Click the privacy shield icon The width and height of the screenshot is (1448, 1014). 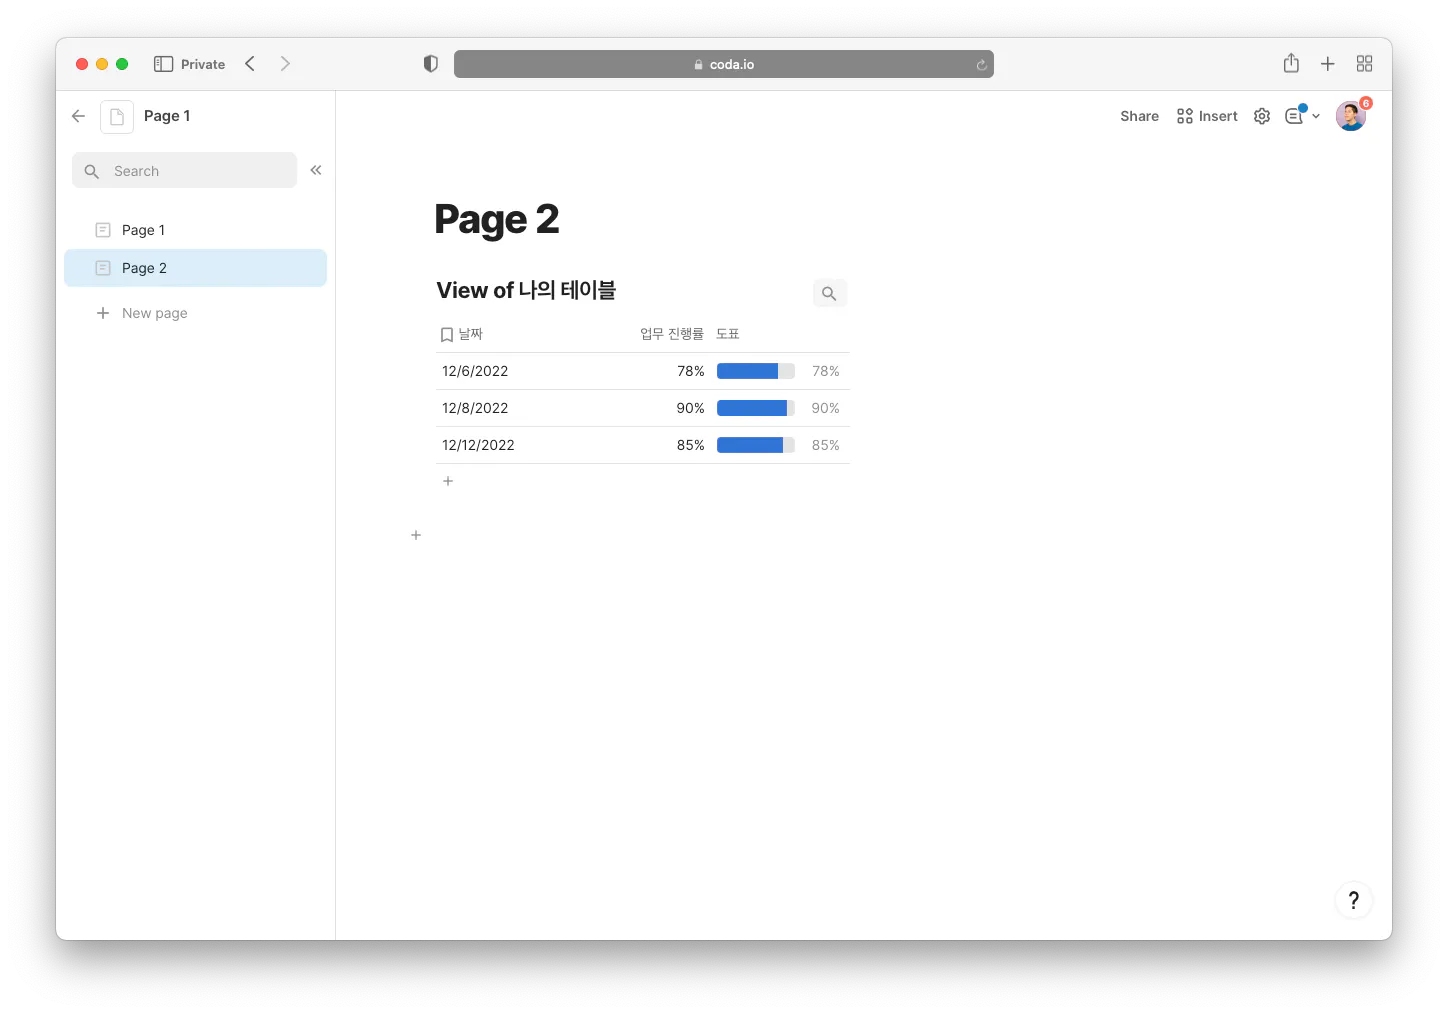coord(431,64)
